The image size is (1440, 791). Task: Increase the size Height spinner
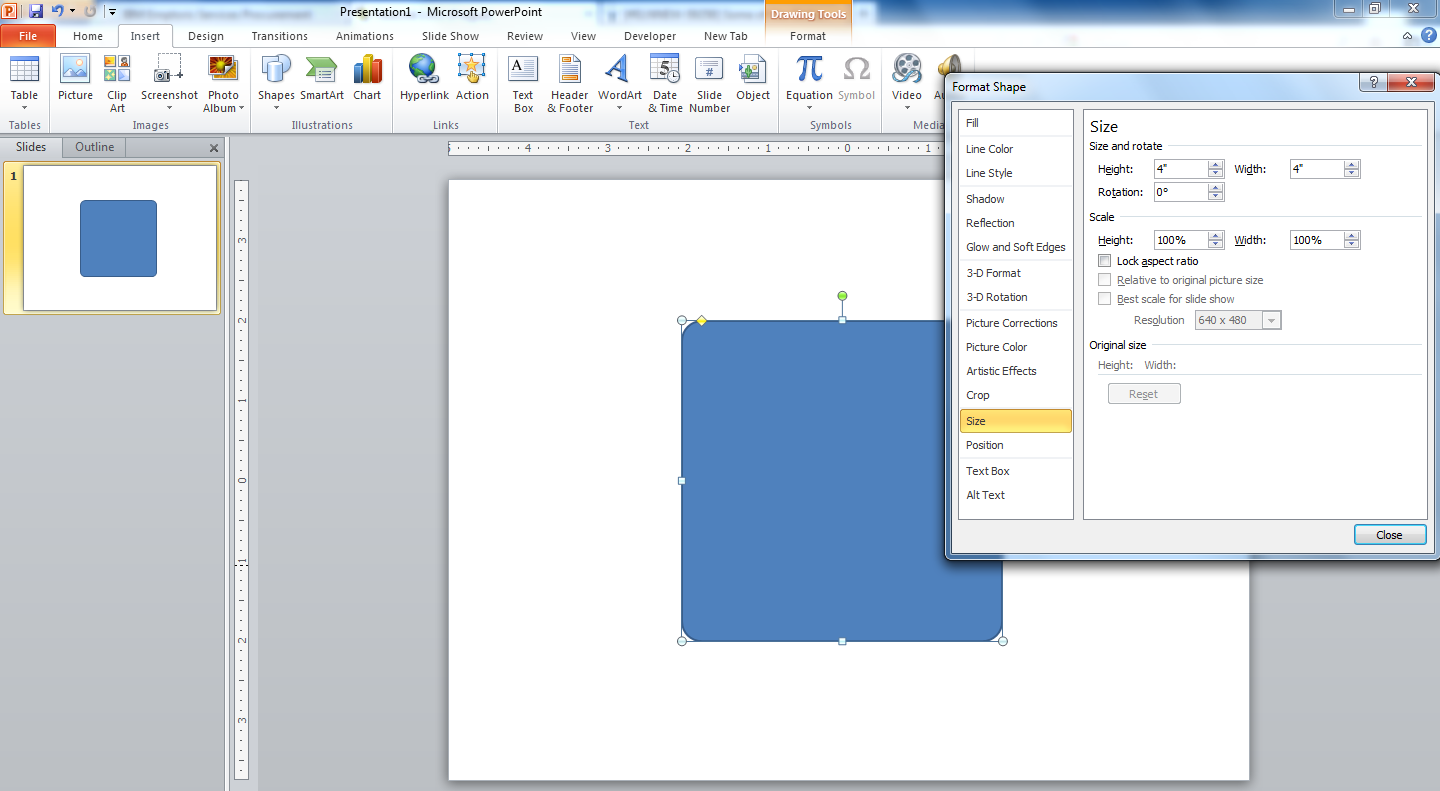[1216, 165]
